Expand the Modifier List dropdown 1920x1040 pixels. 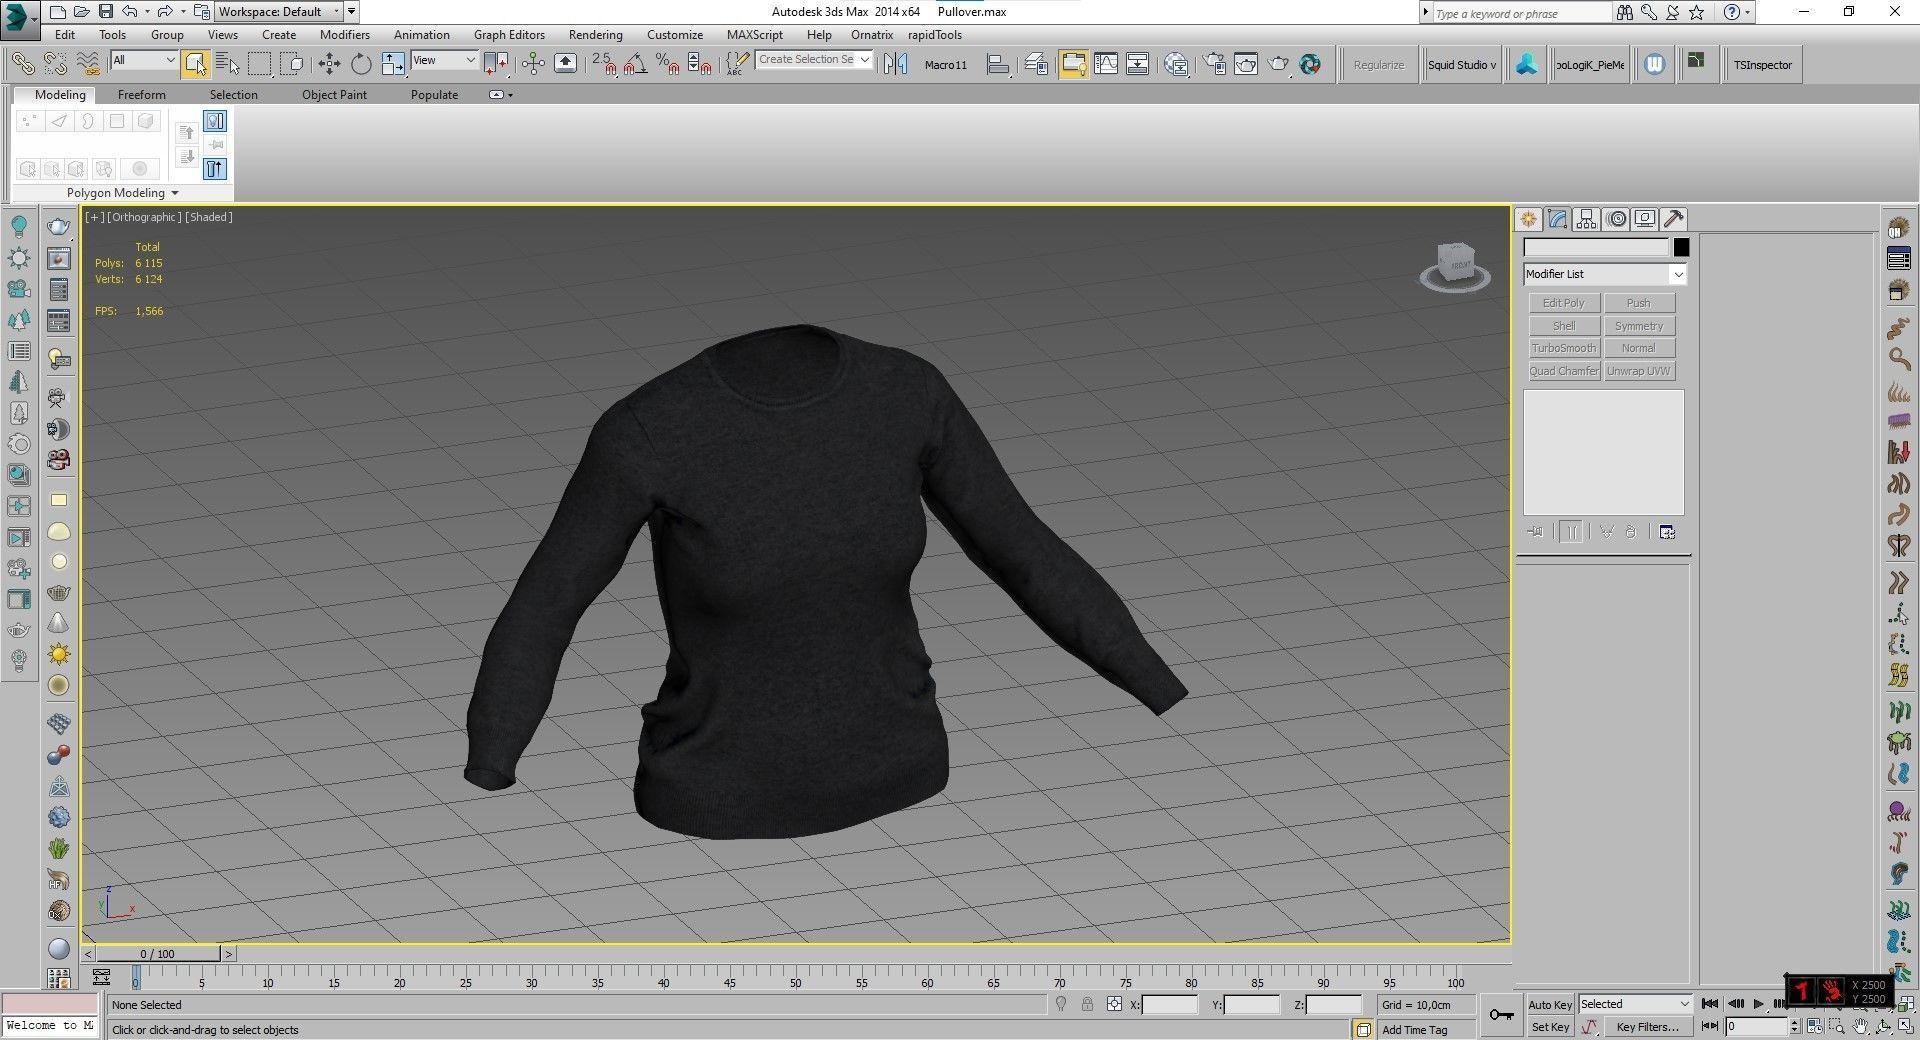click(x=1605, y=274)
